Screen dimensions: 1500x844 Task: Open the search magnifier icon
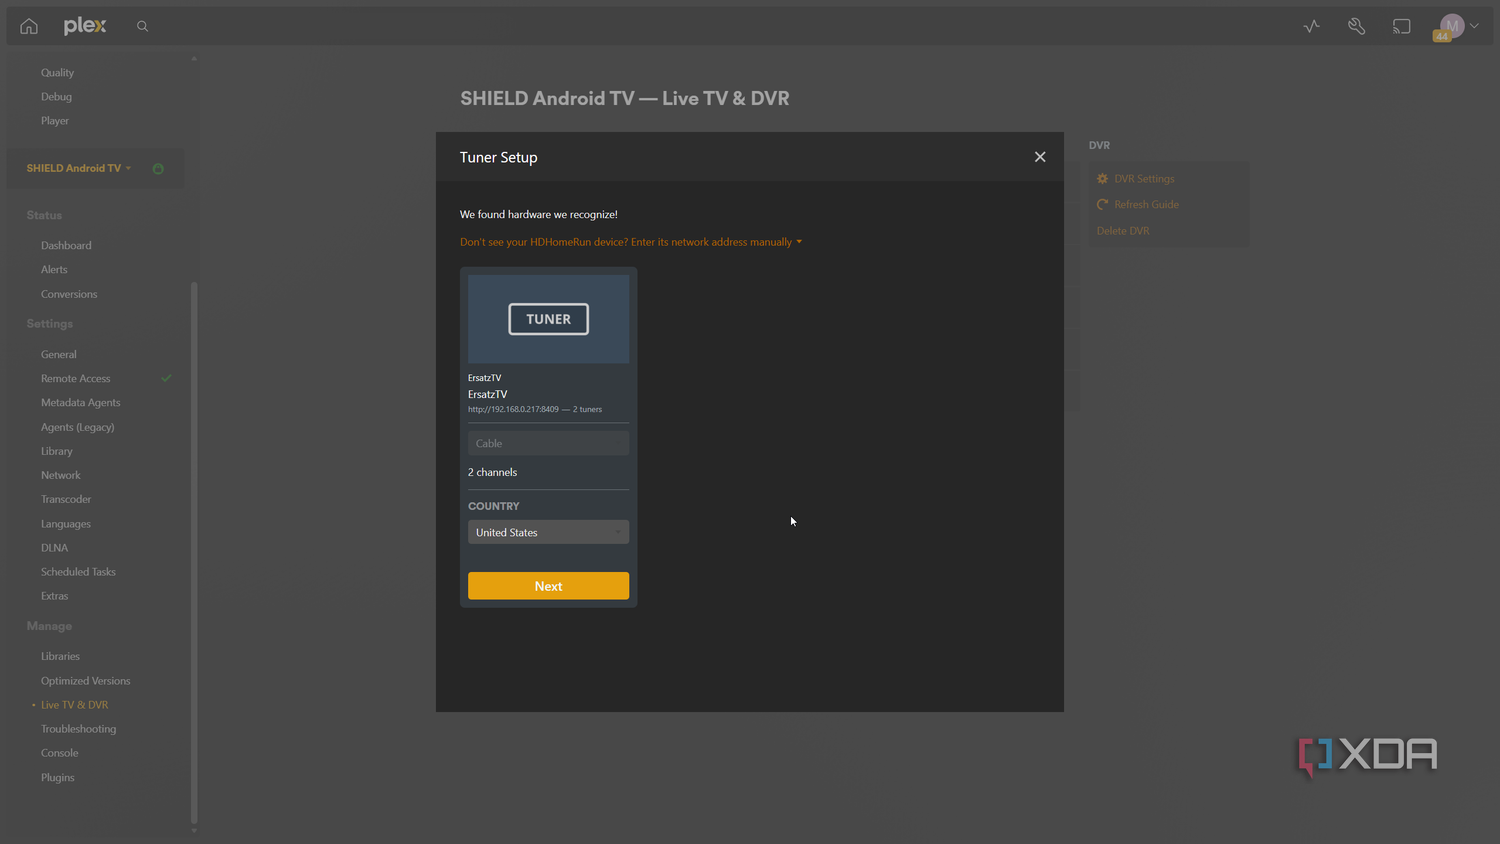click(142, 26)
